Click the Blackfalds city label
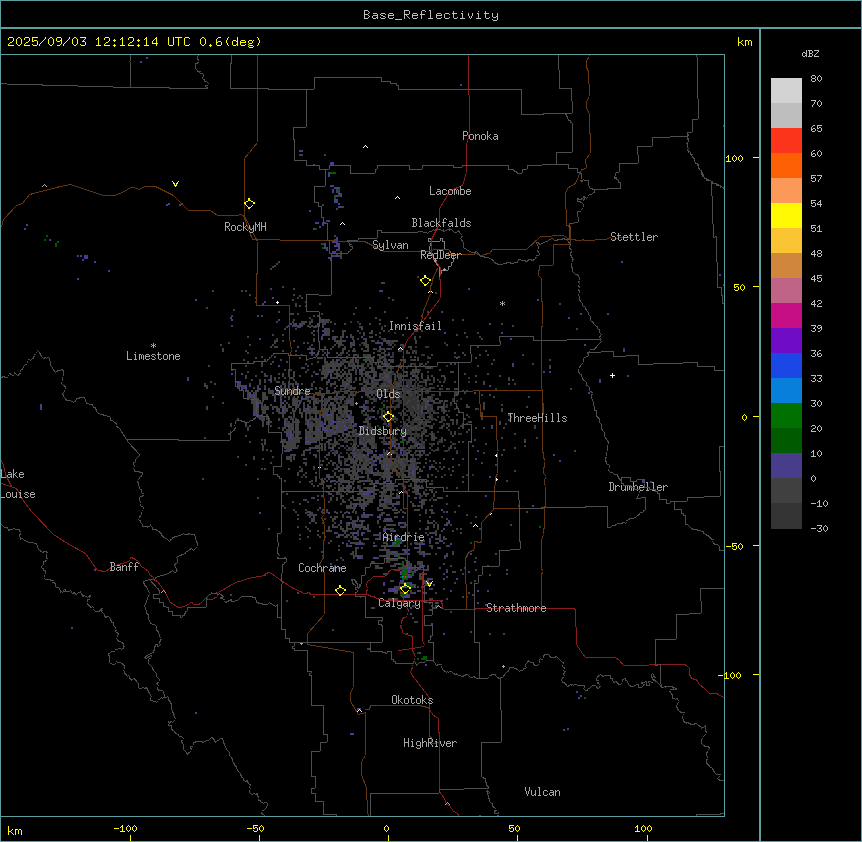This screenshot has height=842, width=862. (x=441, y=223)
